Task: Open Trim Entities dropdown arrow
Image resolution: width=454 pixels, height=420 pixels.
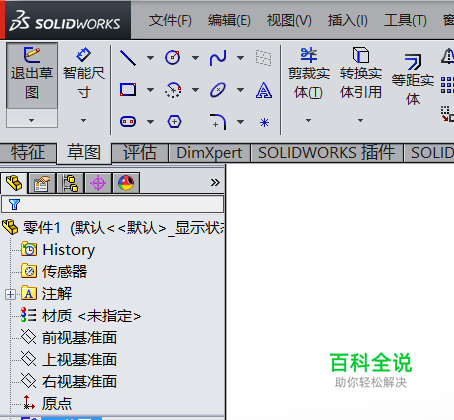Action: tap(308, 120)
